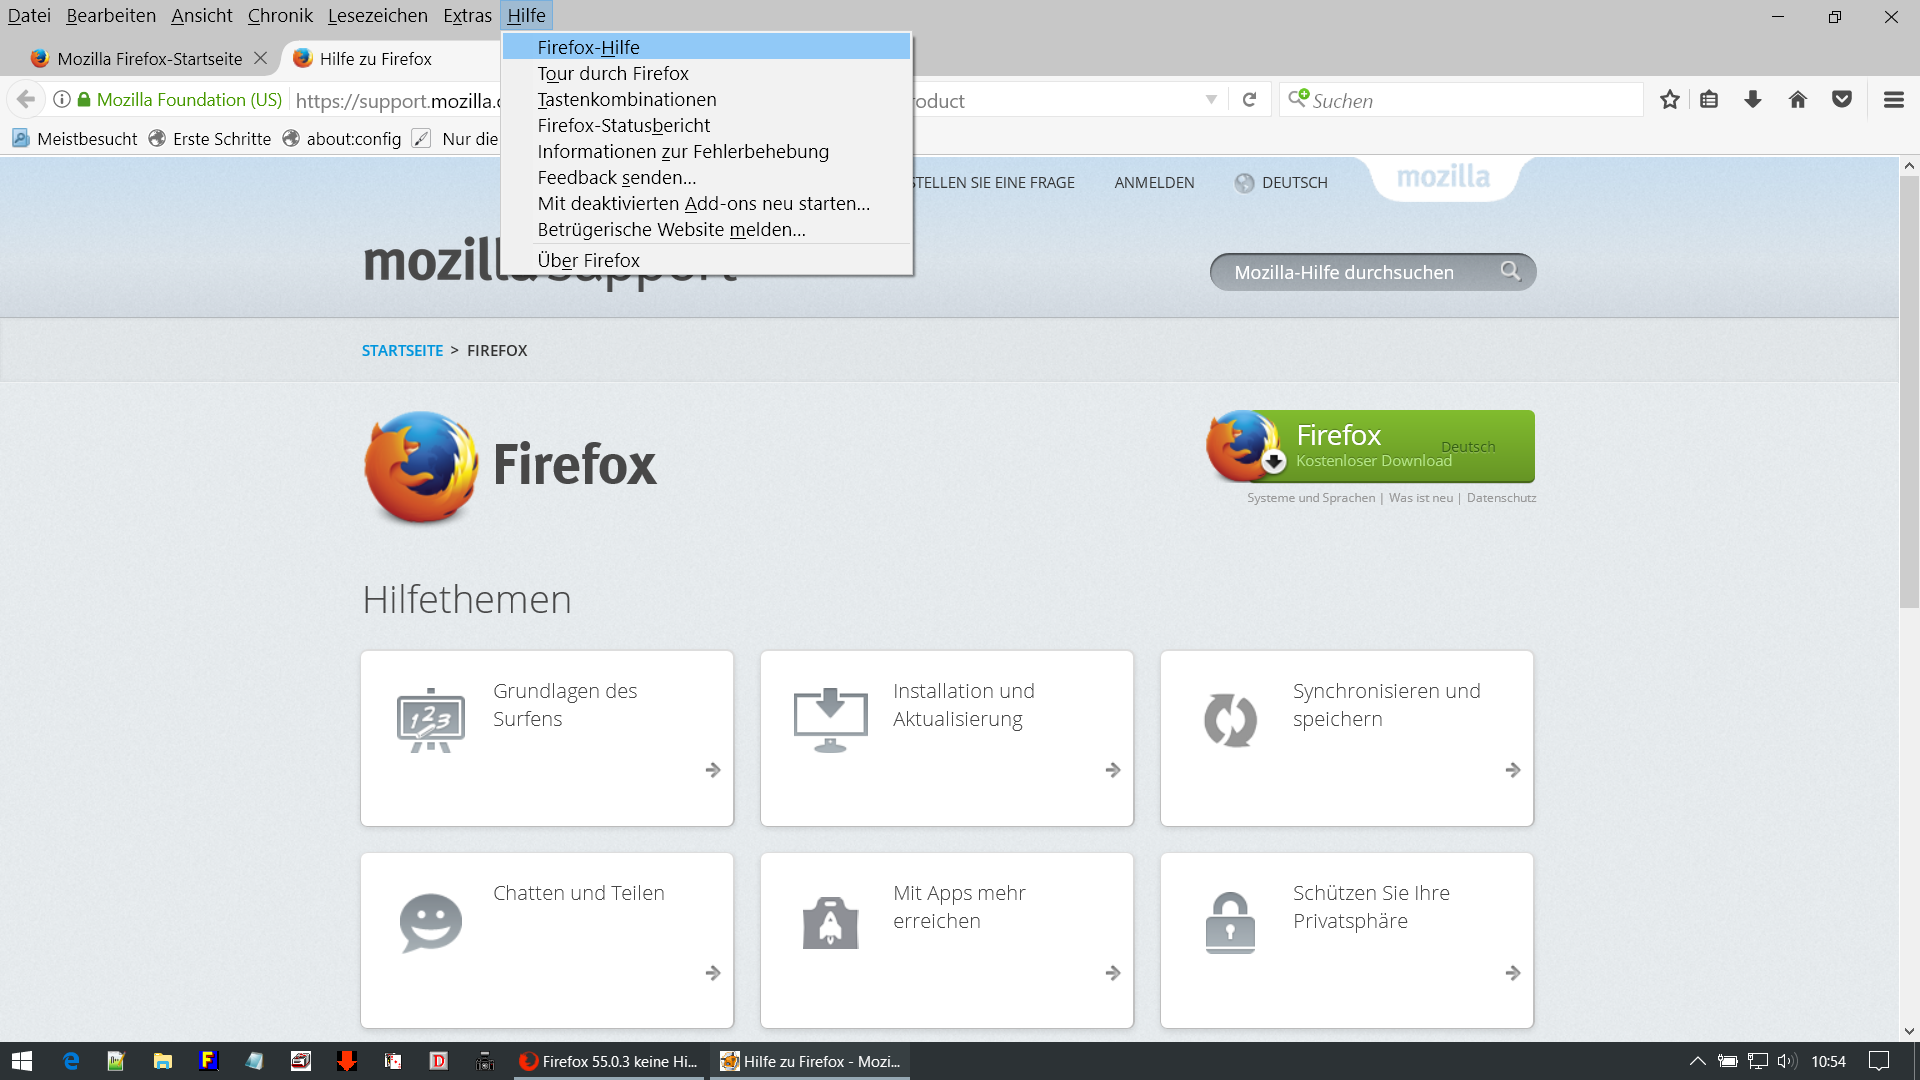Click the Home toolbar icon
This screenshot has width=1920, height=1080.
point(1798,100)
